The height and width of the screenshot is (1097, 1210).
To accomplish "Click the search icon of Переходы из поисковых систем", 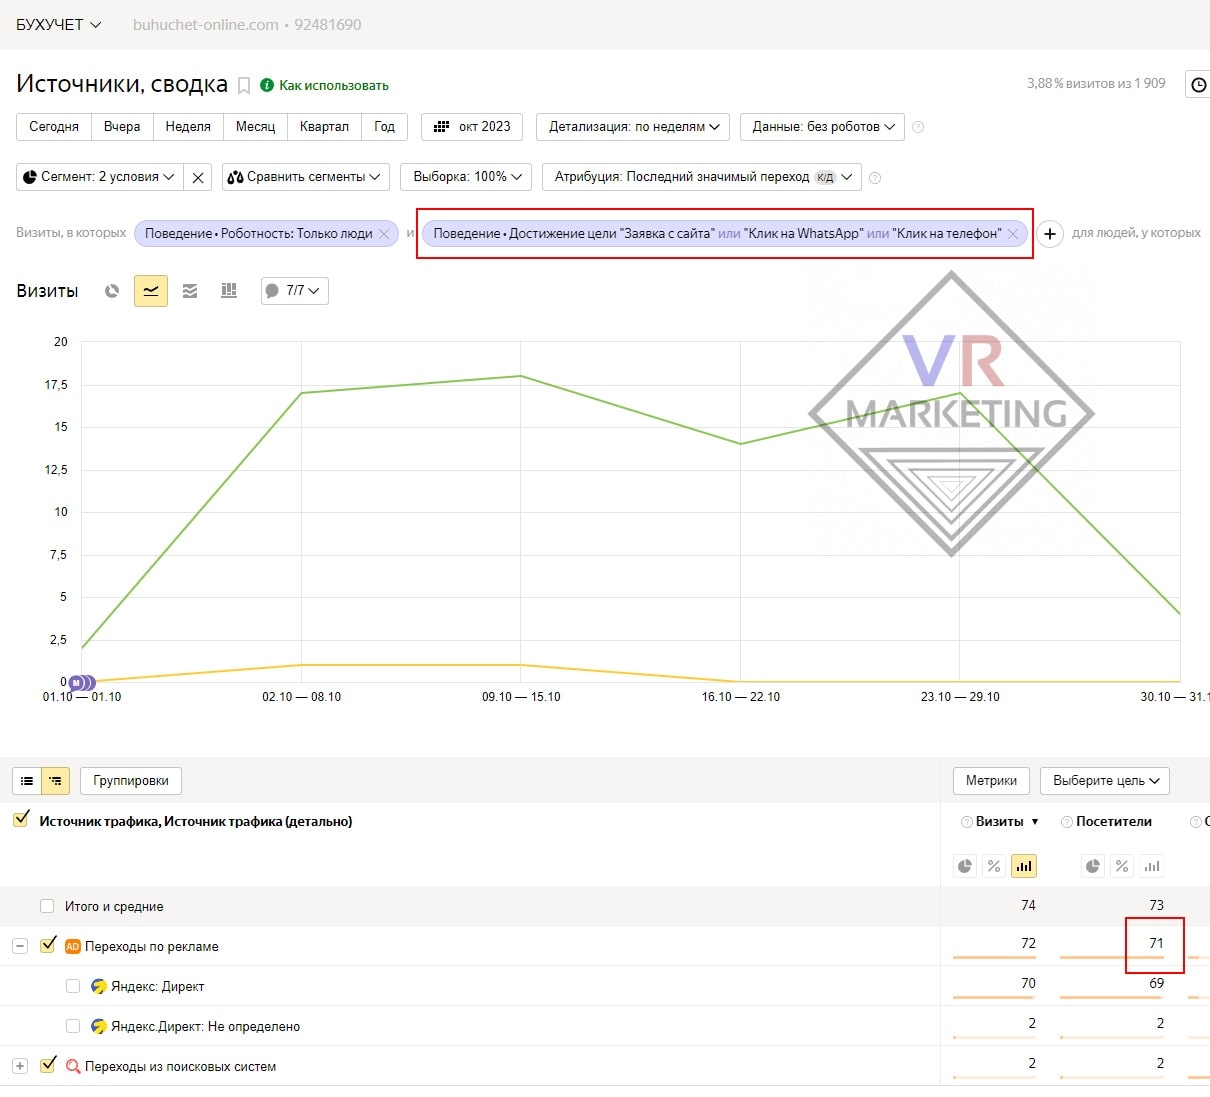I will point(73,1067).
